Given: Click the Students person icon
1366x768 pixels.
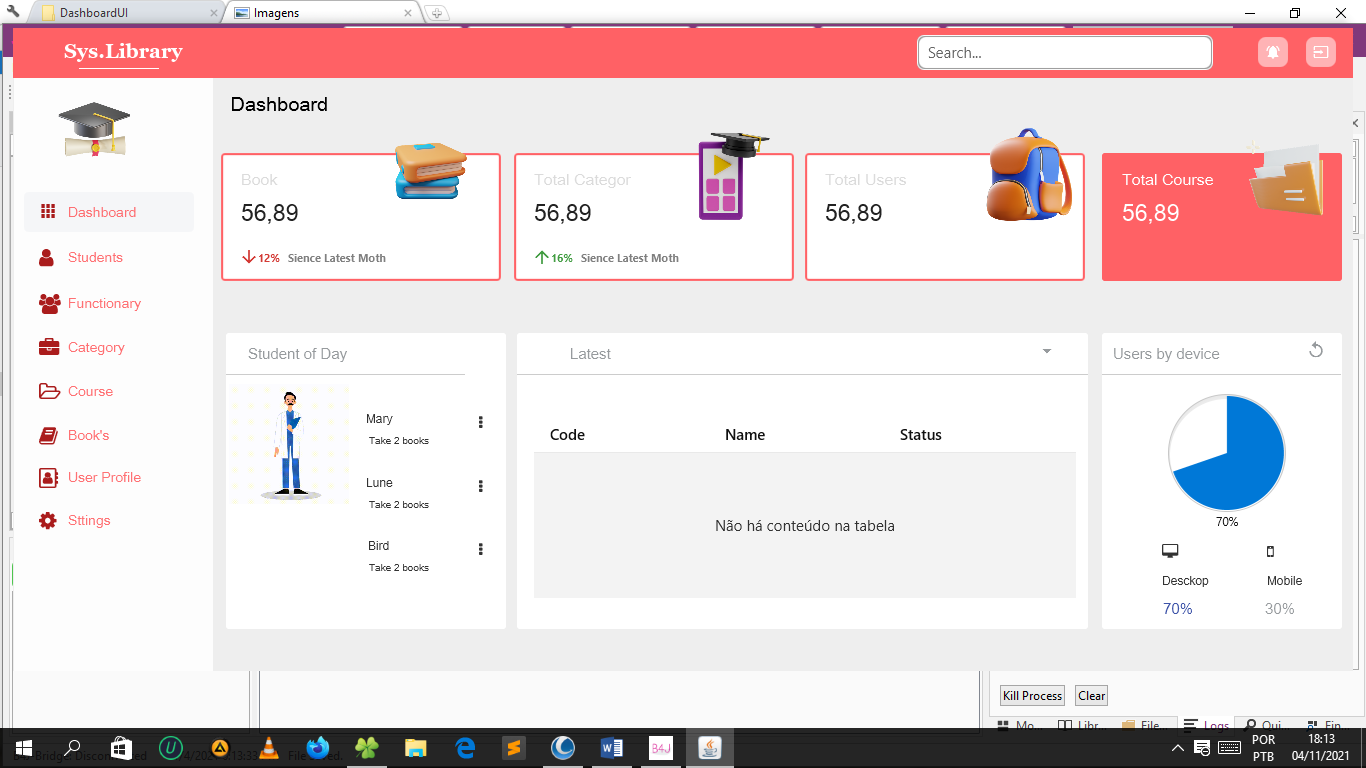Looking at the screenshot, I should [47, 258].
